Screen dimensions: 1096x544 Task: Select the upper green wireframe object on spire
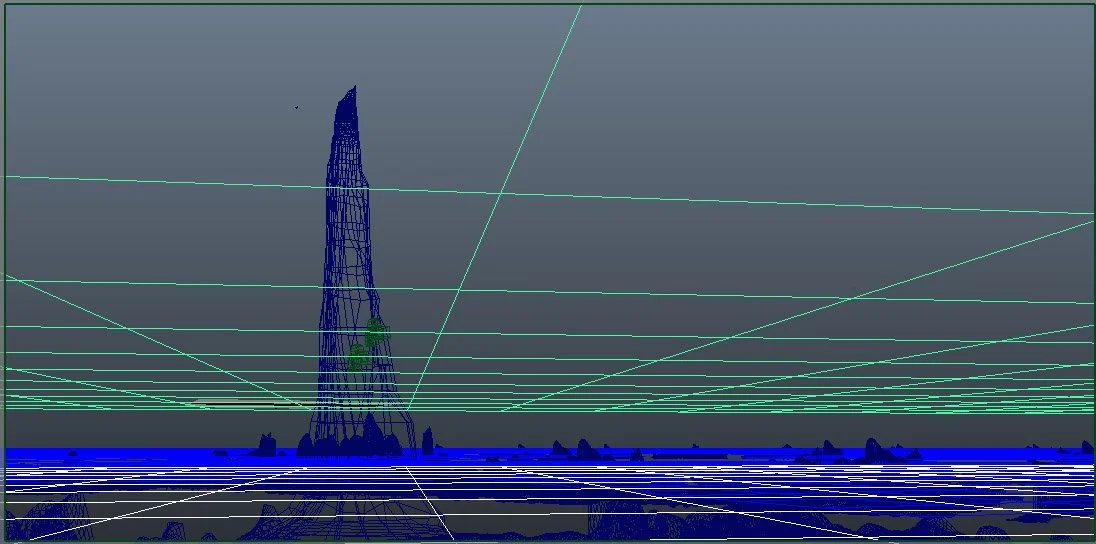pyautogui.click(x=377, y=331)
